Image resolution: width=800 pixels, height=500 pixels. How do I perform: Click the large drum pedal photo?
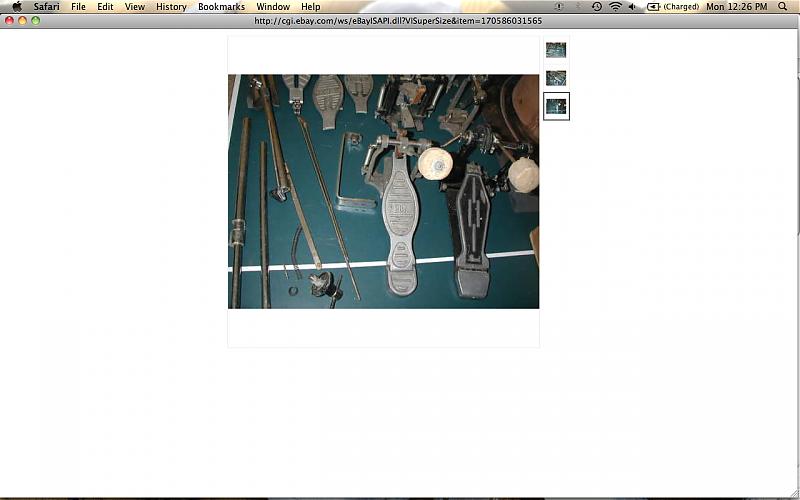383,191
